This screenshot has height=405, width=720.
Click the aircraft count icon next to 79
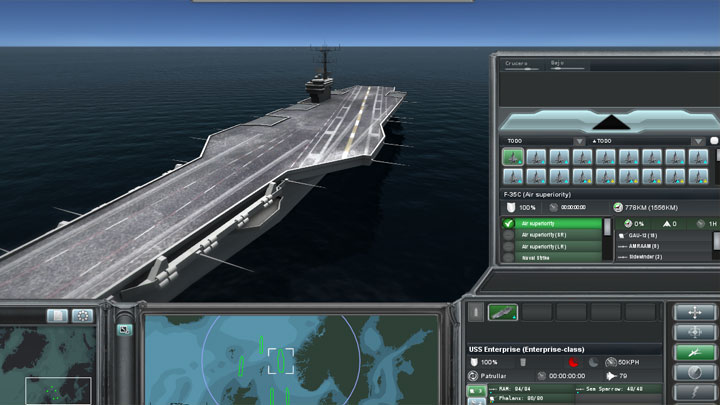(611, 376)
